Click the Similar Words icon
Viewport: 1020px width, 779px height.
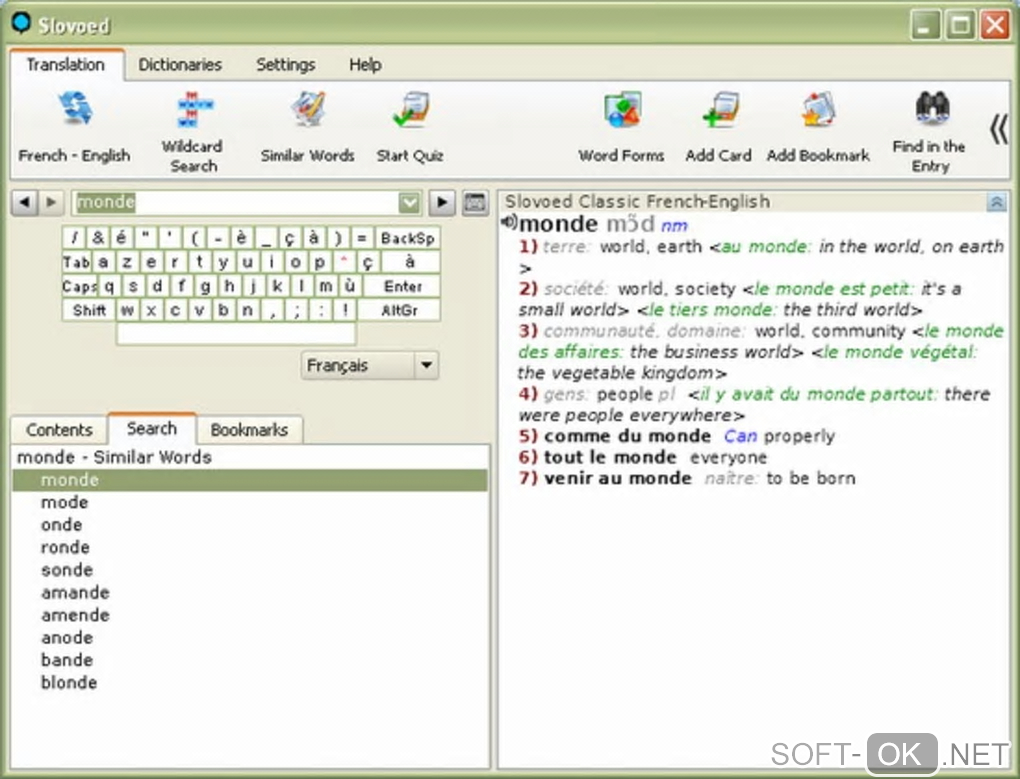(x=308, y=109)
